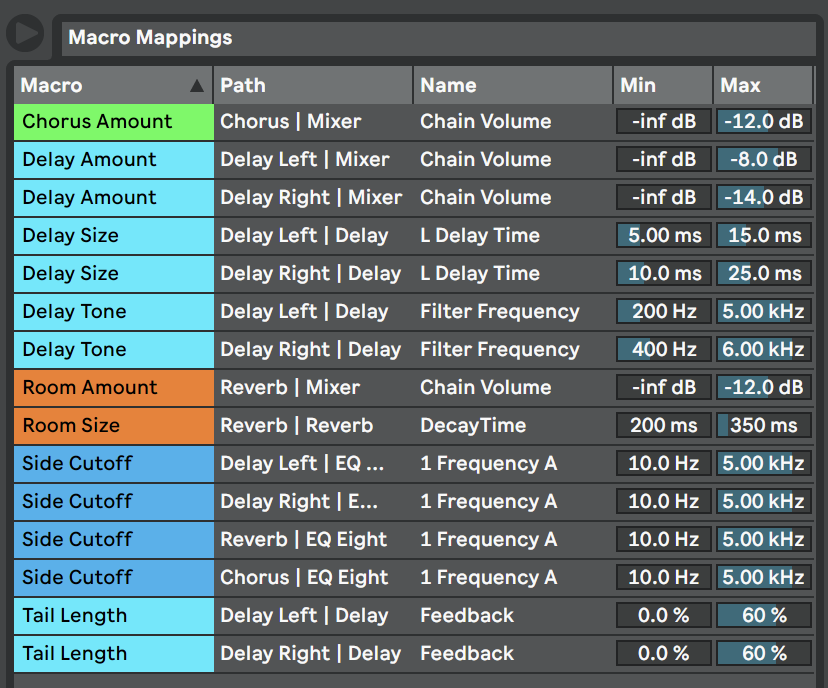Click Delay Right Feedback 60 % max
Image resolution: width=828 pixels, height=688 pixels.
[764, 654]
